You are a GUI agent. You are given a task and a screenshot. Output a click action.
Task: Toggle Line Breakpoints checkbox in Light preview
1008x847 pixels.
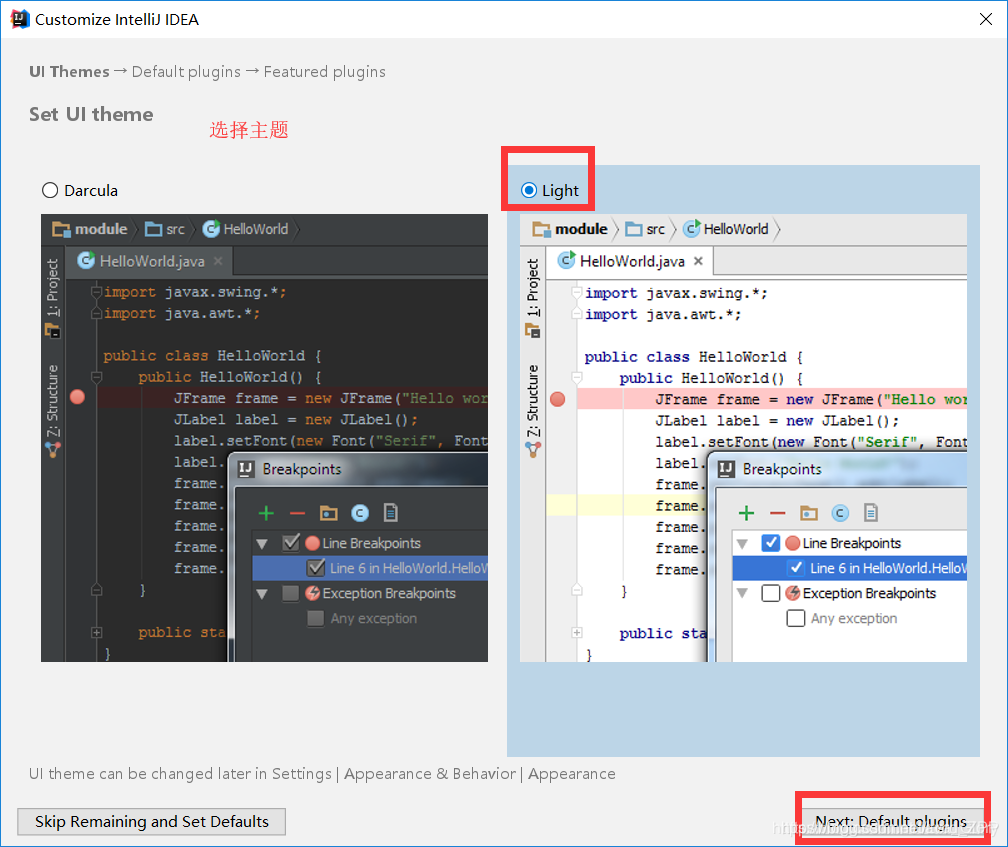pyautogui.click(x=771, y=543)
